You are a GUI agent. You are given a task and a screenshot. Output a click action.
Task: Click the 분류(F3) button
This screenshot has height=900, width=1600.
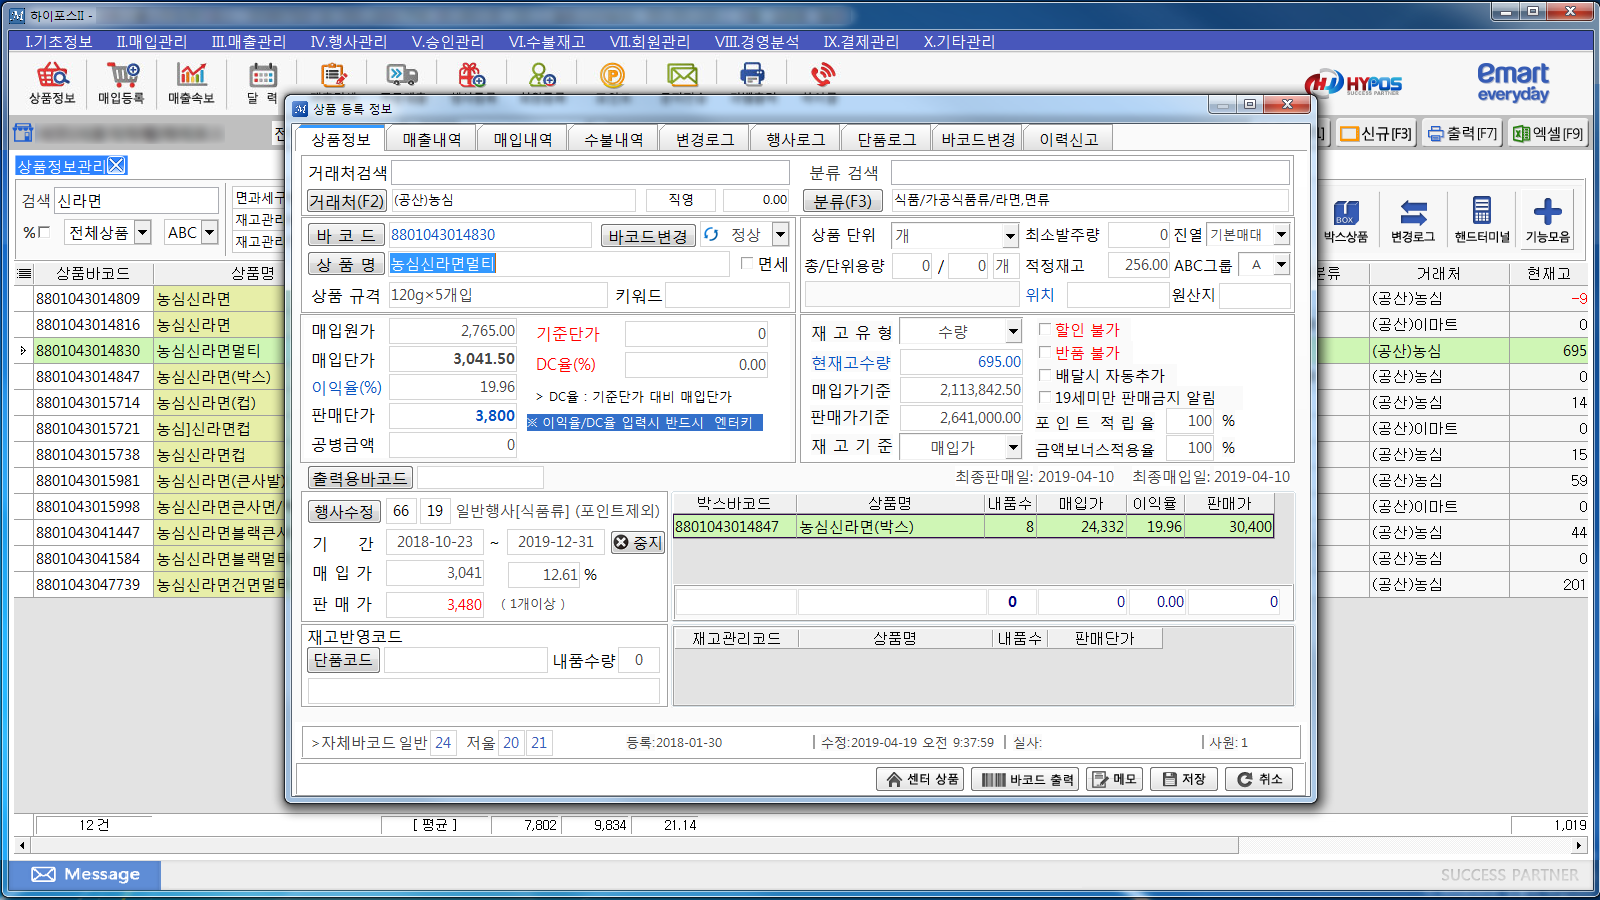tap(843, 201)
